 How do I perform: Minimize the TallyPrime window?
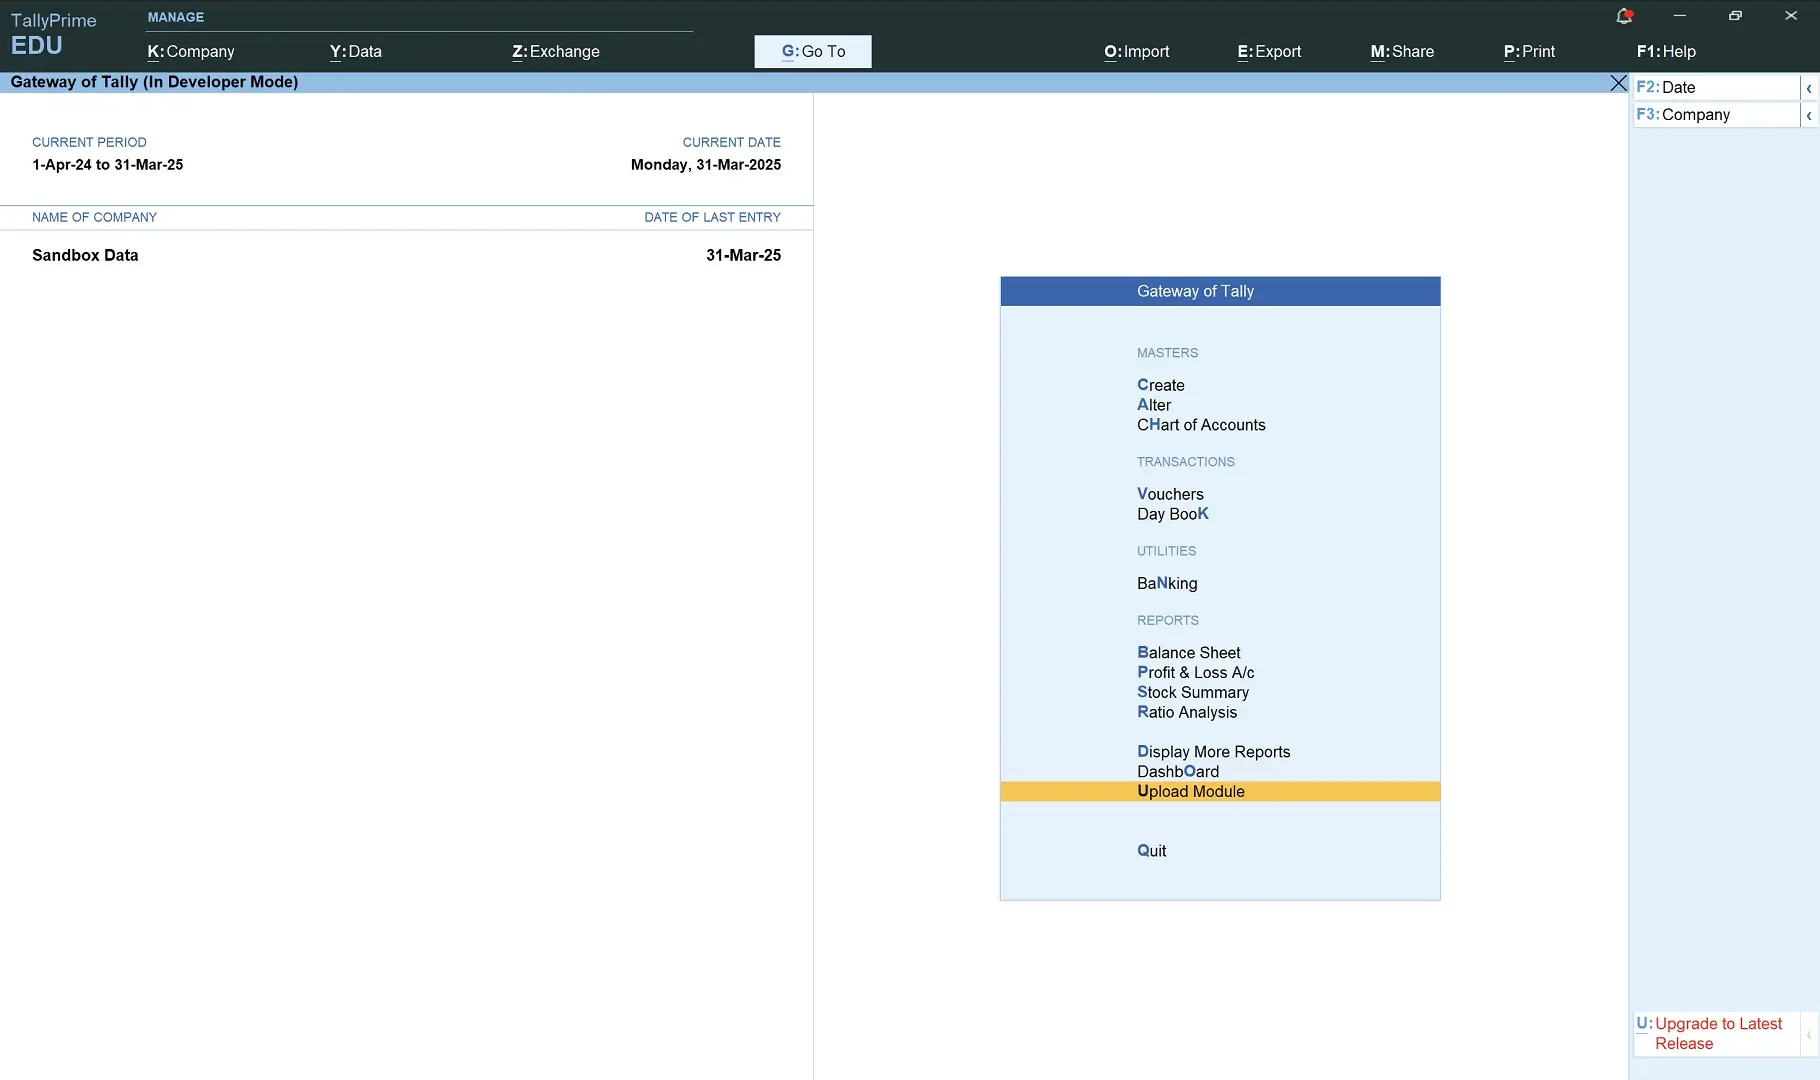(x=1680, y=16)
